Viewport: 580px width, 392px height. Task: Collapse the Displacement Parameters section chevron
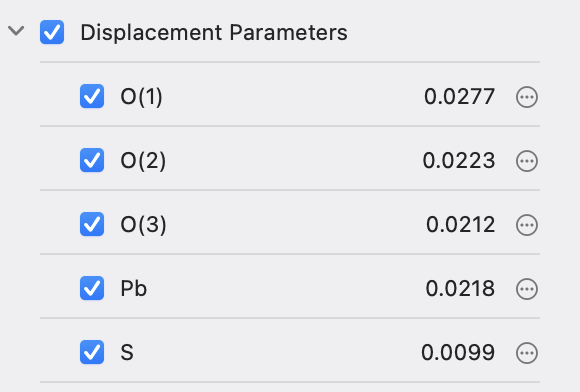click(x=16, y=31)
